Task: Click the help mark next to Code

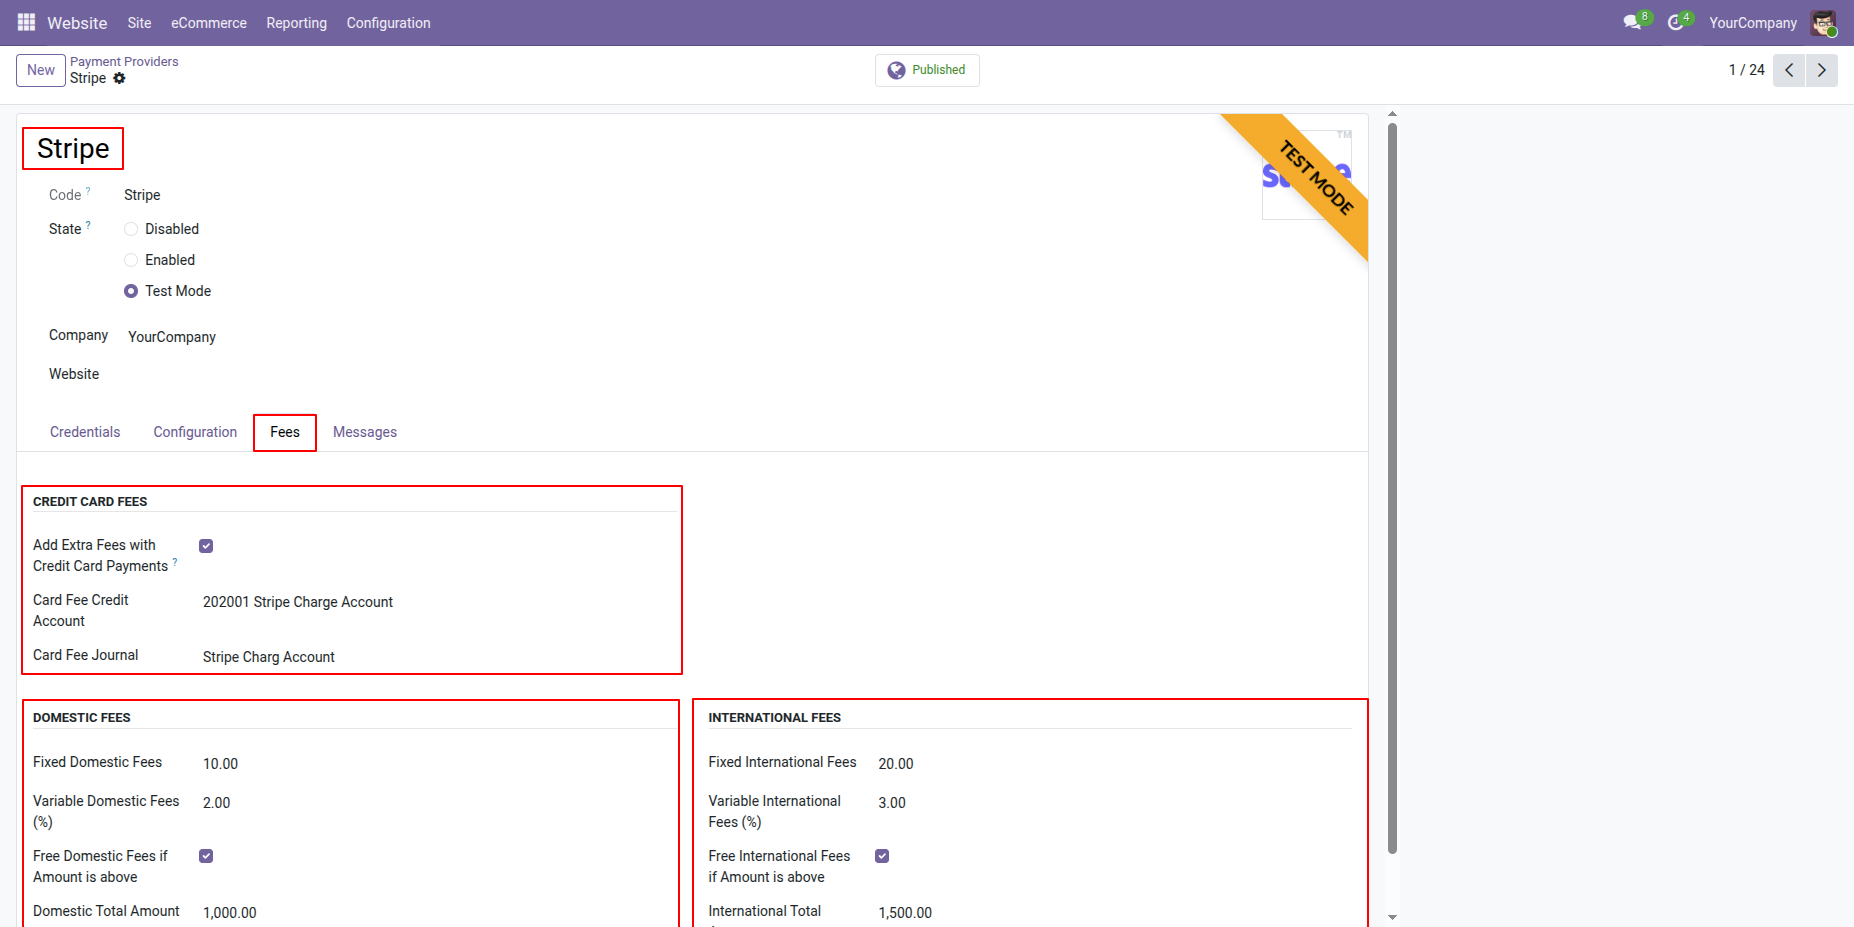Action: point(88,190)
